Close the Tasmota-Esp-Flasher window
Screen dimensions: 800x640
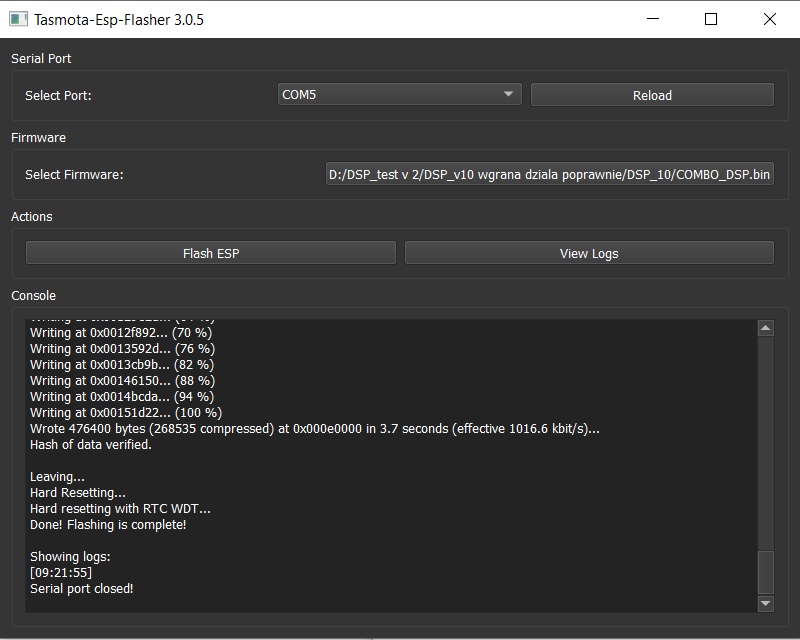point(769,19)
